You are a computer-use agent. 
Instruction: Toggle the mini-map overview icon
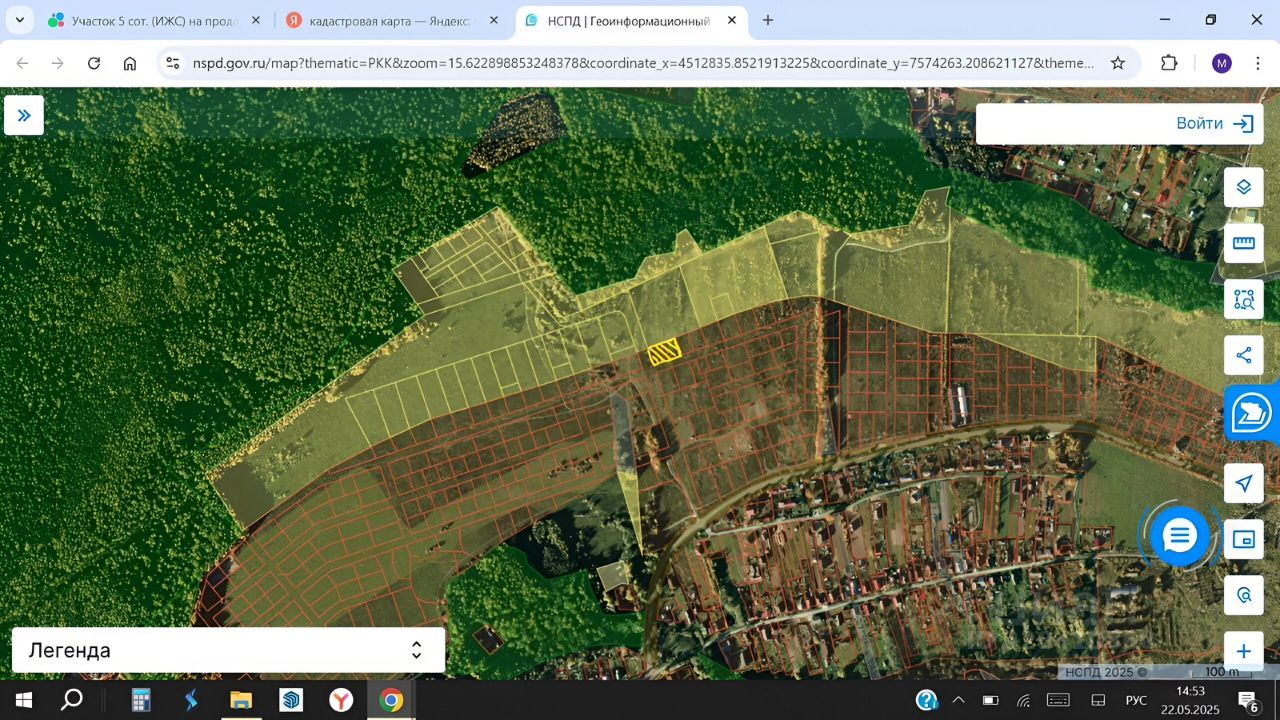[1244, 540]
